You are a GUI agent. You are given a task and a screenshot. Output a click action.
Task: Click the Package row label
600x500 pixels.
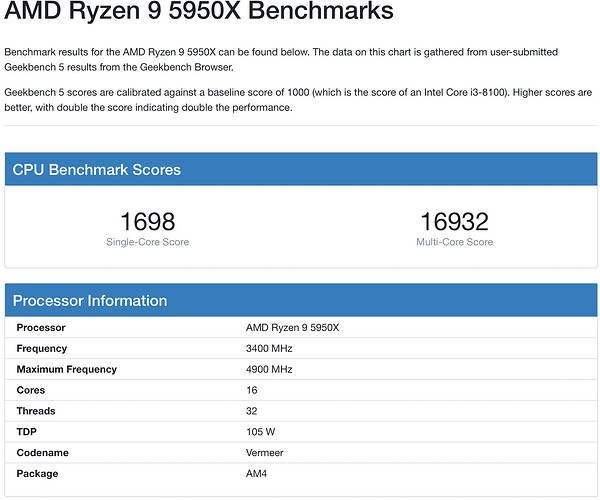37,474
